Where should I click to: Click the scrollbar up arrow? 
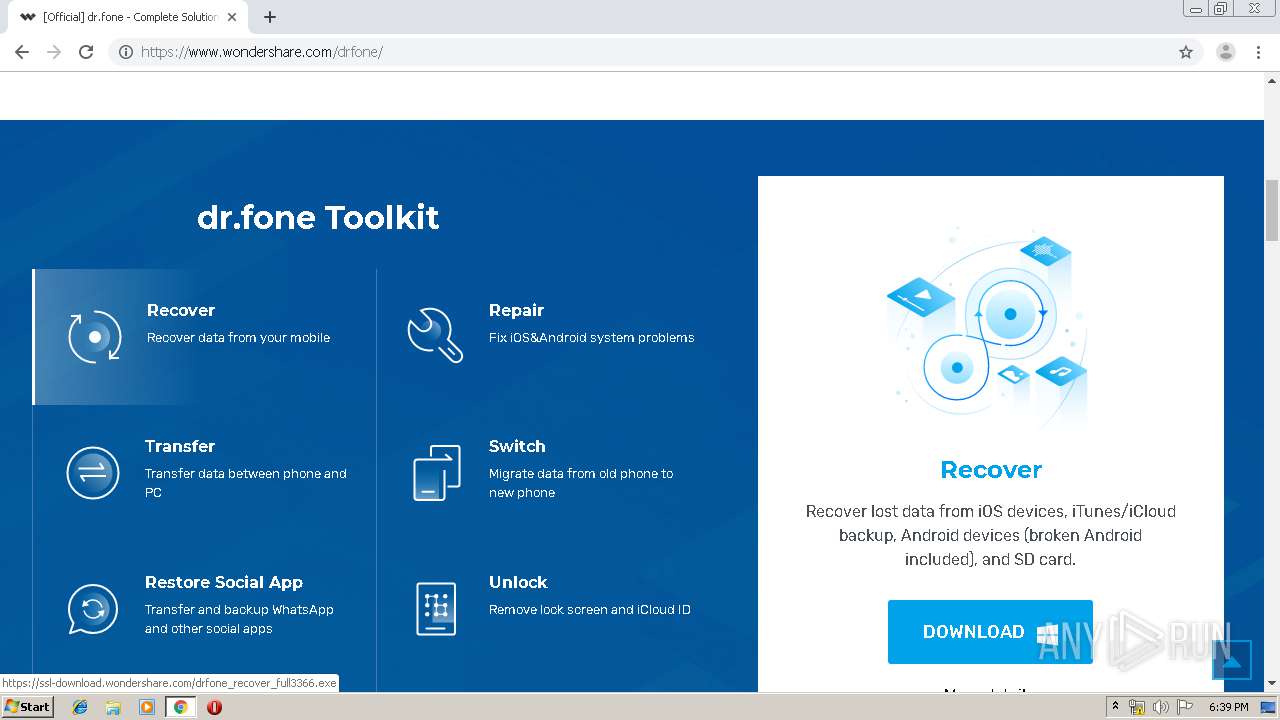[1272, 79]
